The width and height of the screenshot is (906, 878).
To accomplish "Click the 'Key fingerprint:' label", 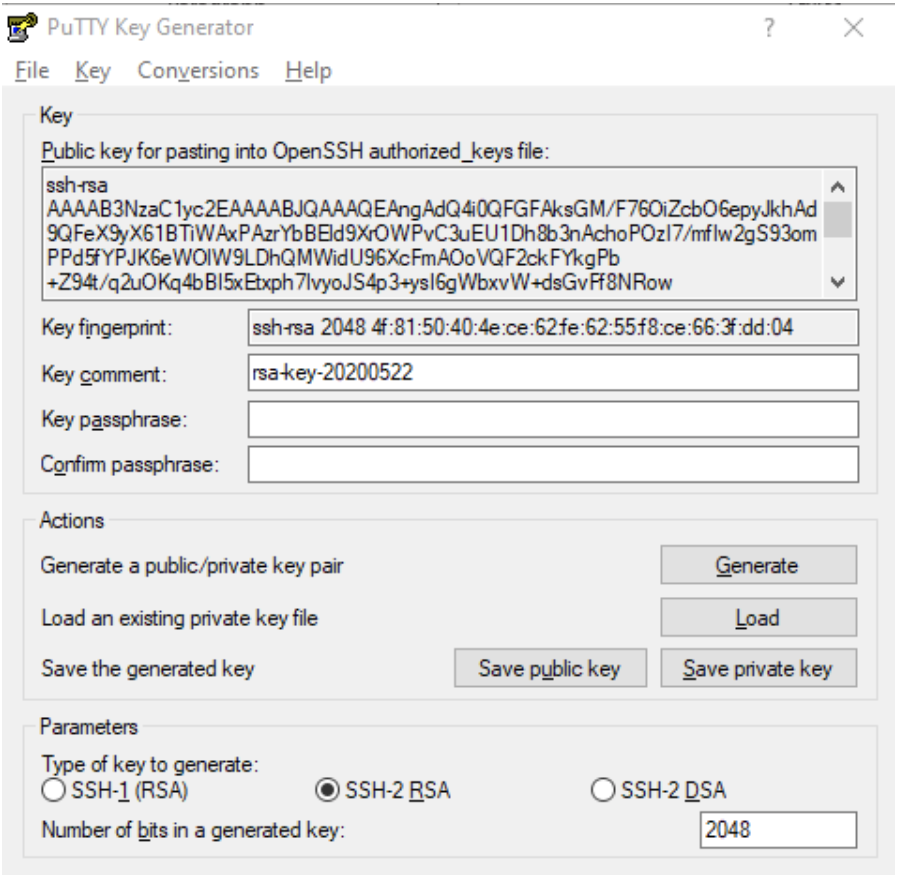I will tap(107, 328).
